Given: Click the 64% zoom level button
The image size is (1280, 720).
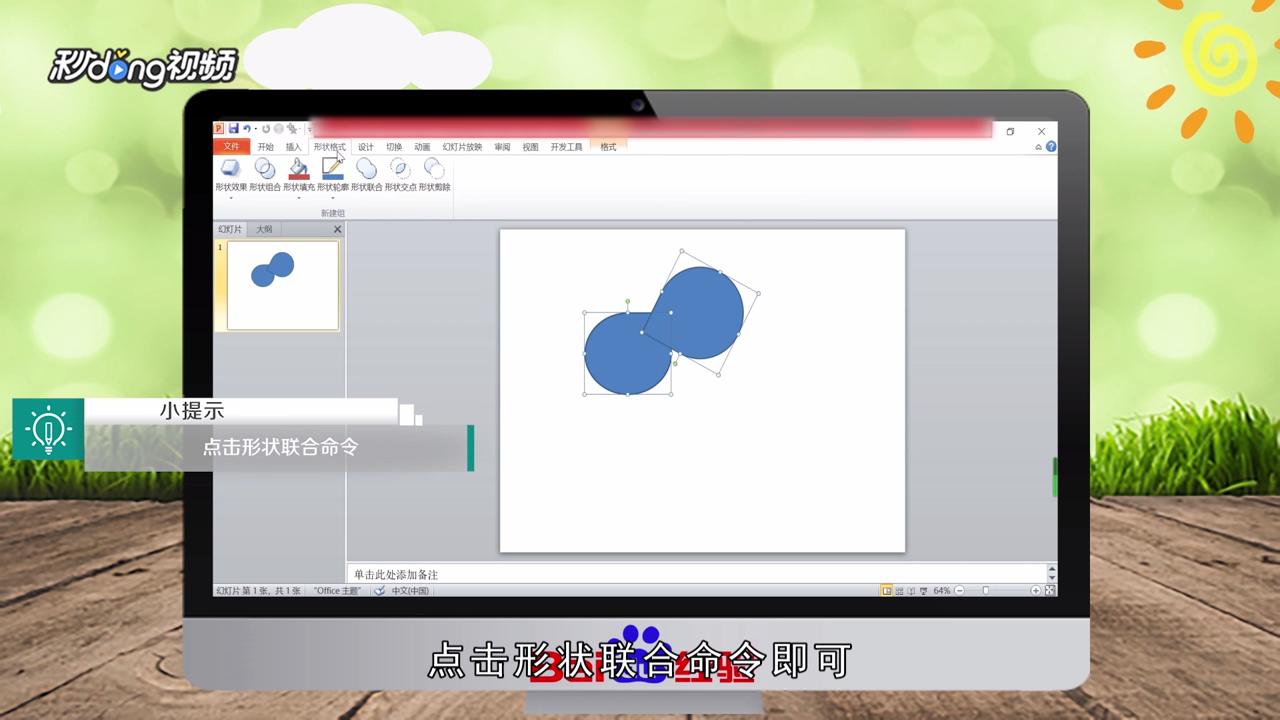Looking at the screenshot, I should 942,591.
